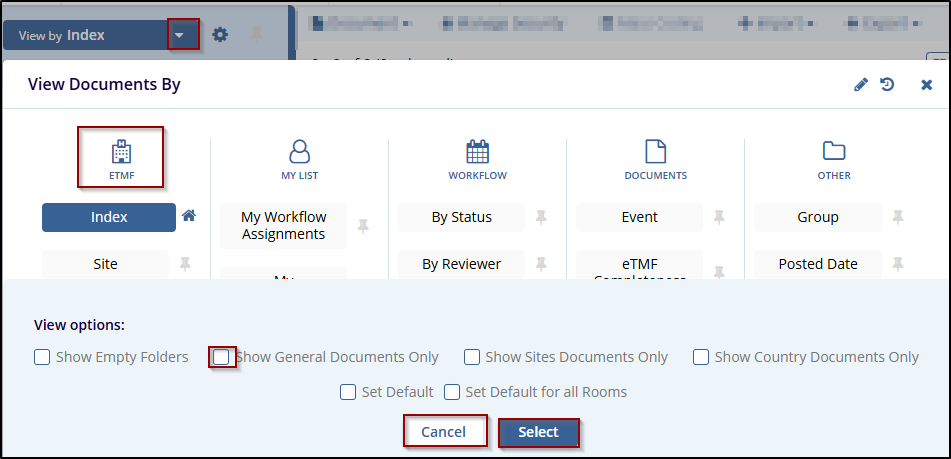Click the home icon beside Index
This screenshot has height=459, width=951.
click(189, 216)
